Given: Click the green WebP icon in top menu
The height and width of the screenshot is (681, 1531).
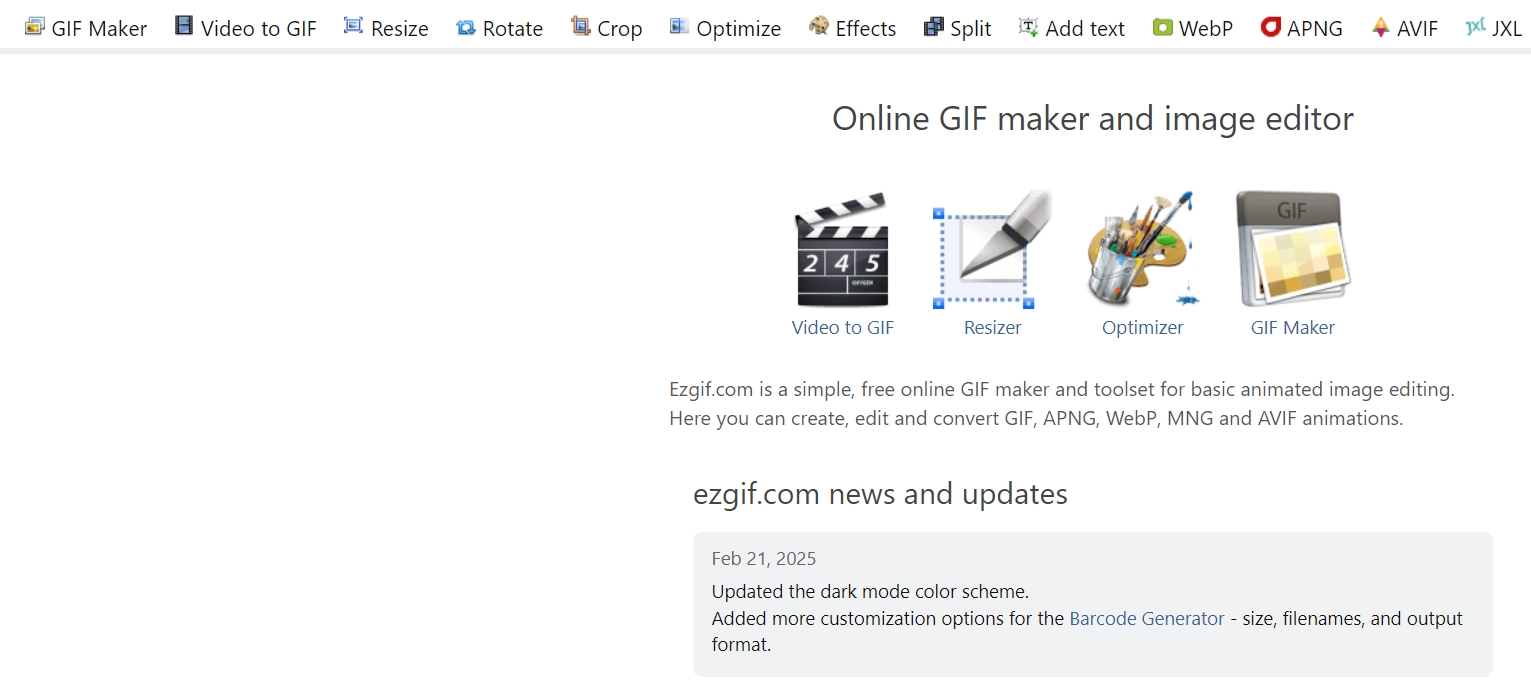Looking at the screenshot, I should click(1162, 28).
